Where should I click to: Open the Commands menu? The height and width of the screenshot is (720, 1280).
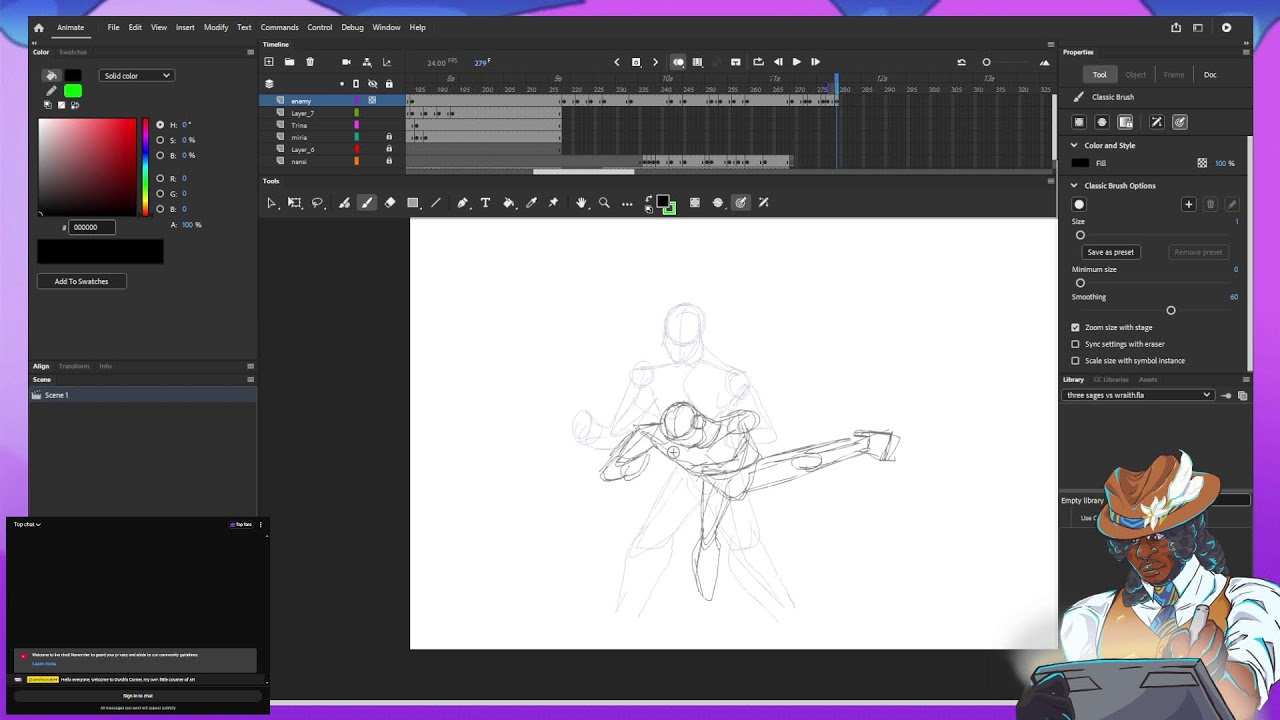[x=280, y=27]
